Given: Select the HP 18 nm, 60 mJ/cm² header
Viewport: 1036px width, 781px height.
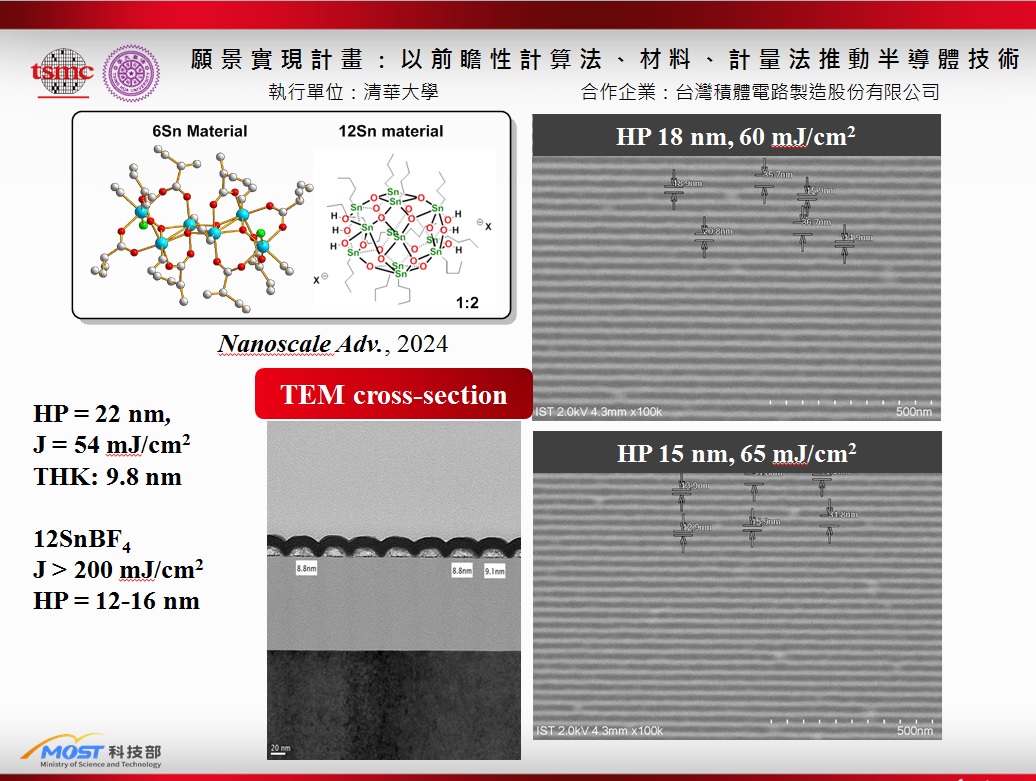Looking at the screenshot, I should point(736,136).
